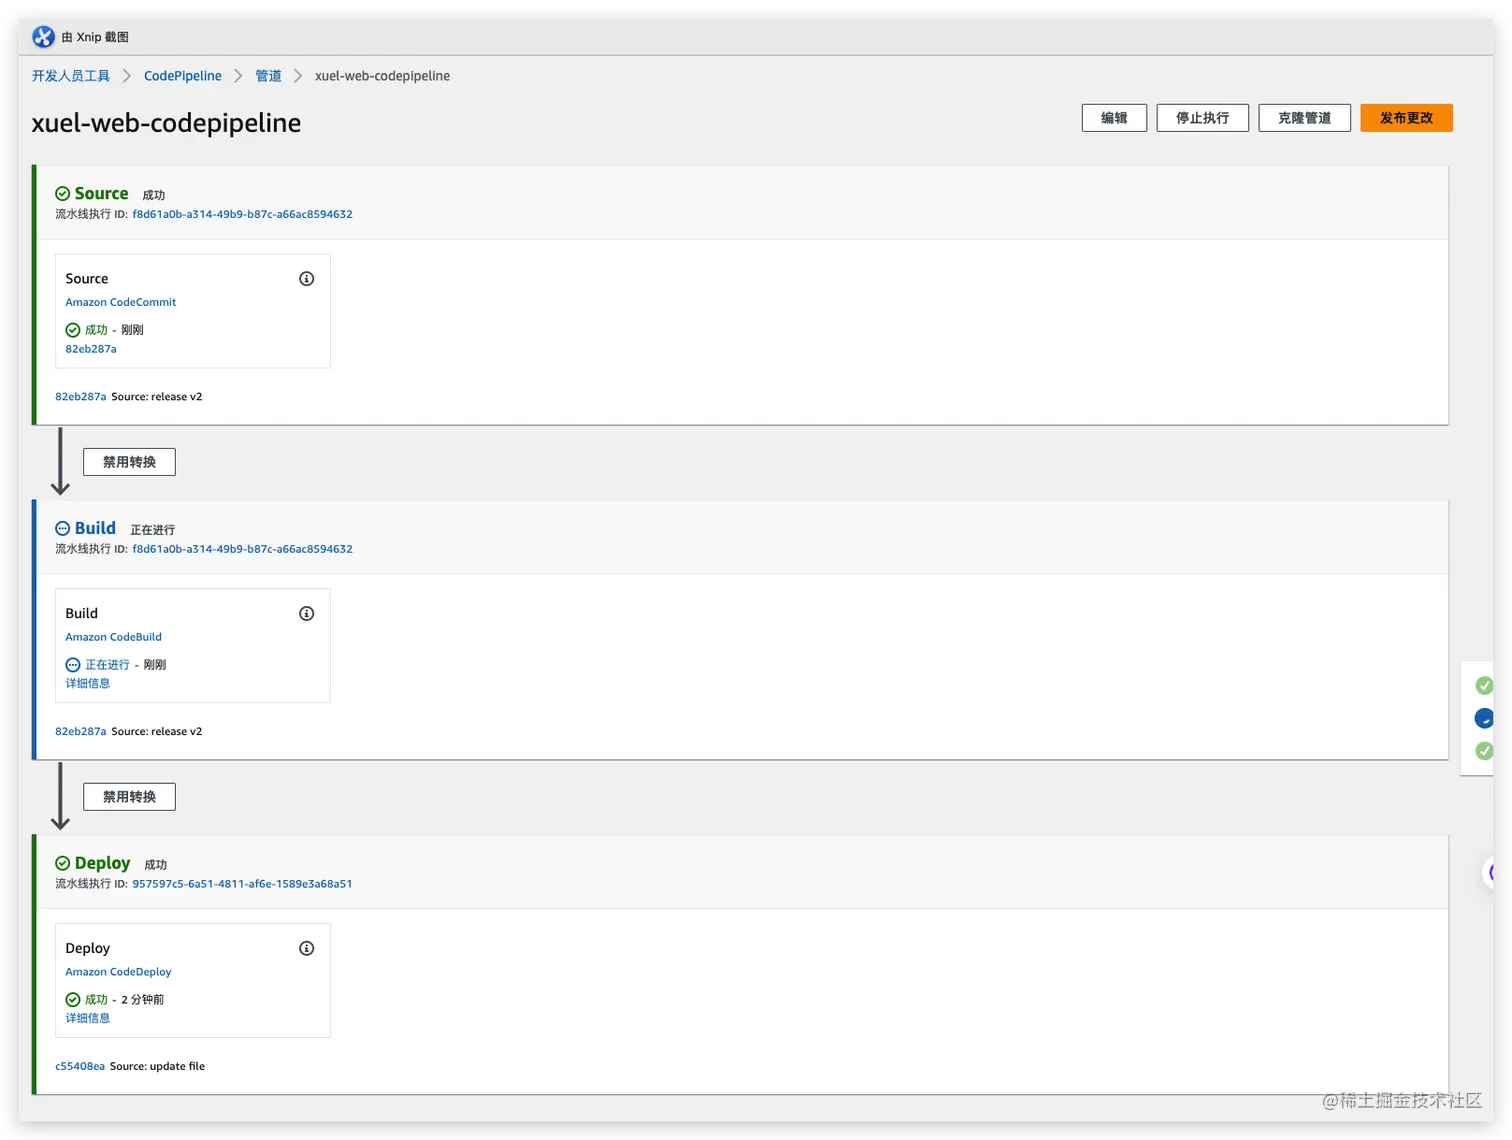1512x1140 pixels.
Task: Click '2 分钟前' time in Deploy card
Action: point(142,1000)
